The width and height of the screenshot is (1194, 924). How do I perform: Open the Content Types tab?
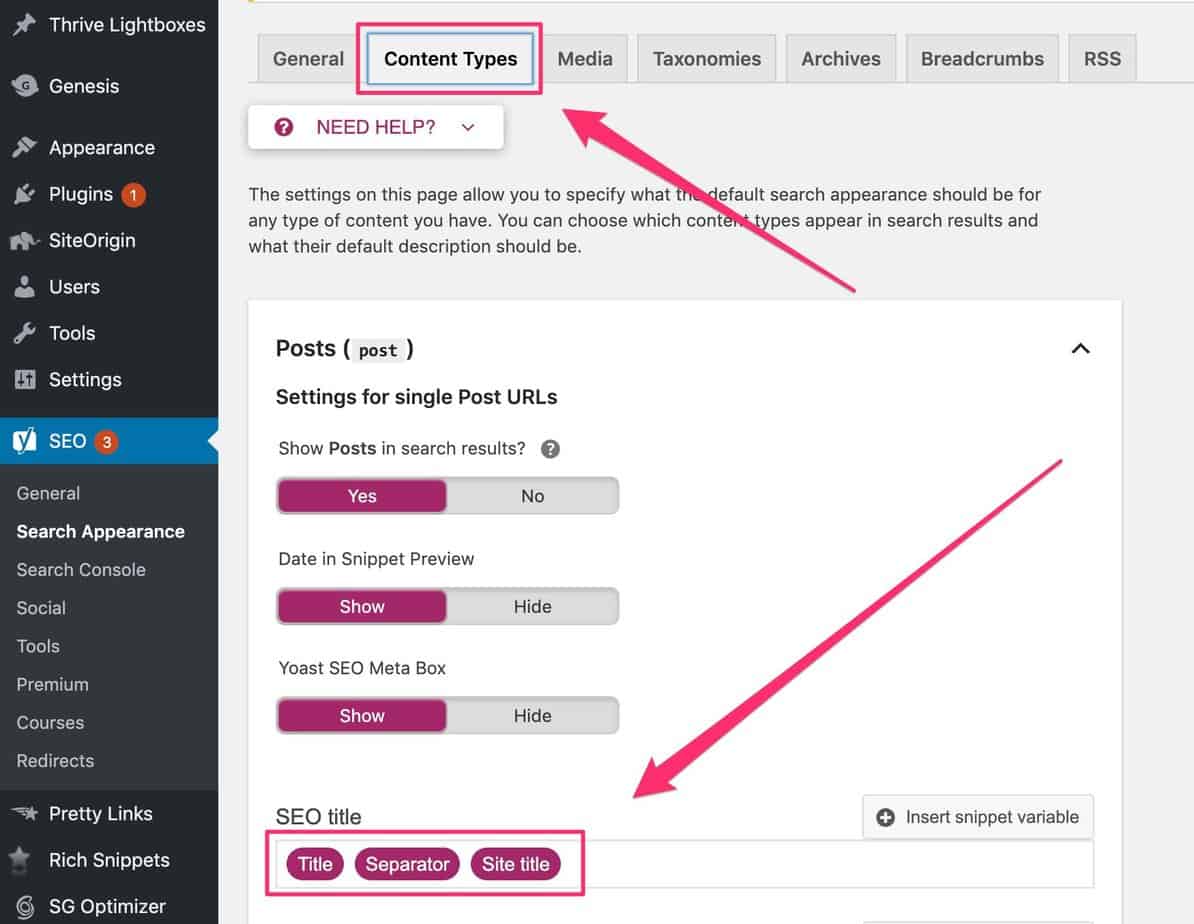(450, 59)
